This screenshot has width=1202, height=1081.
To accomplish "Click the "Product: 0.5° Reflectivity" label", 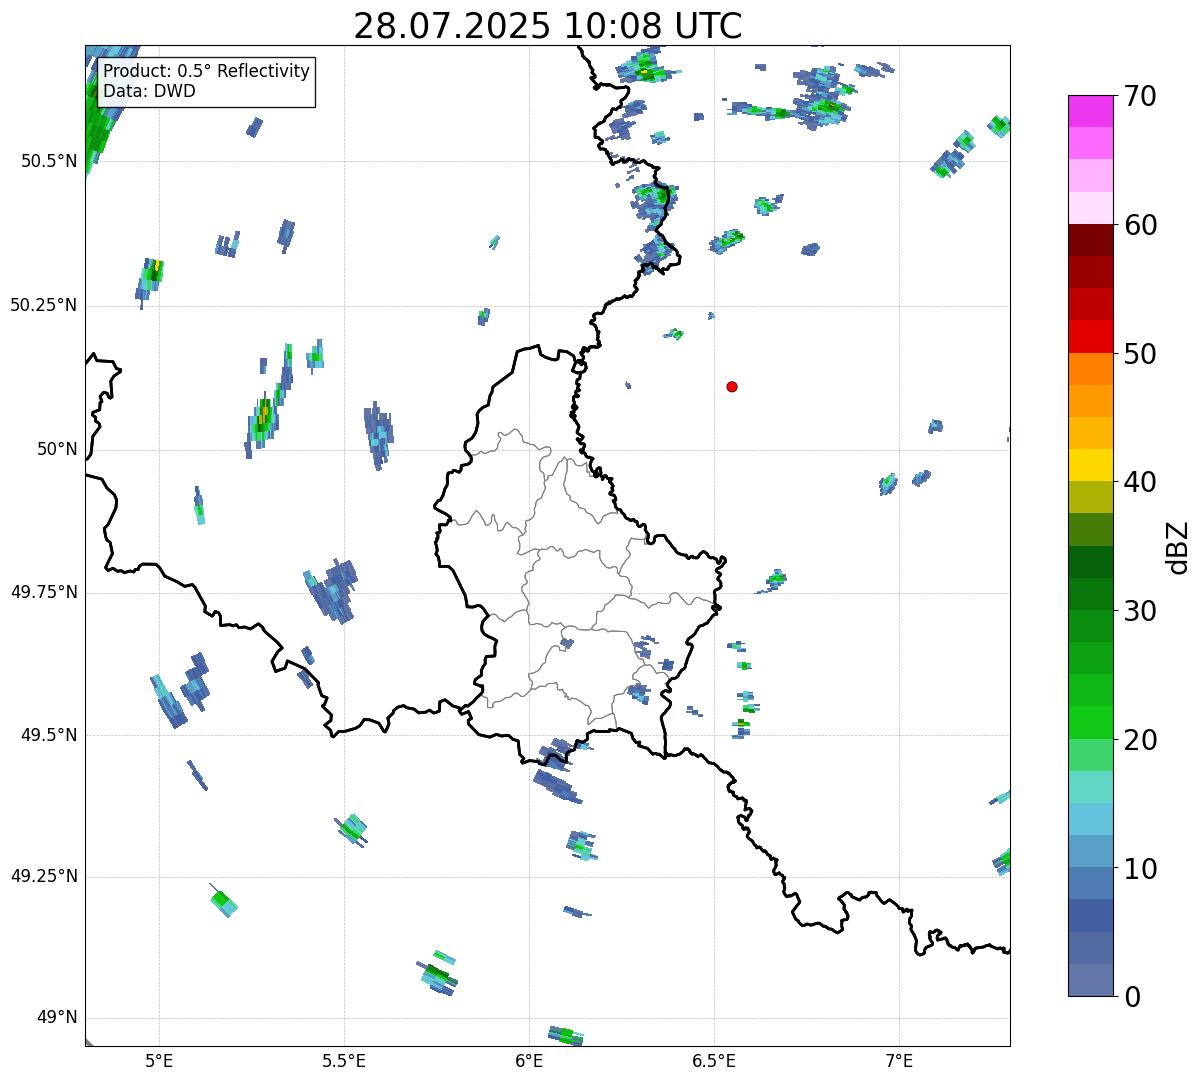I will [x=207, y=72].
